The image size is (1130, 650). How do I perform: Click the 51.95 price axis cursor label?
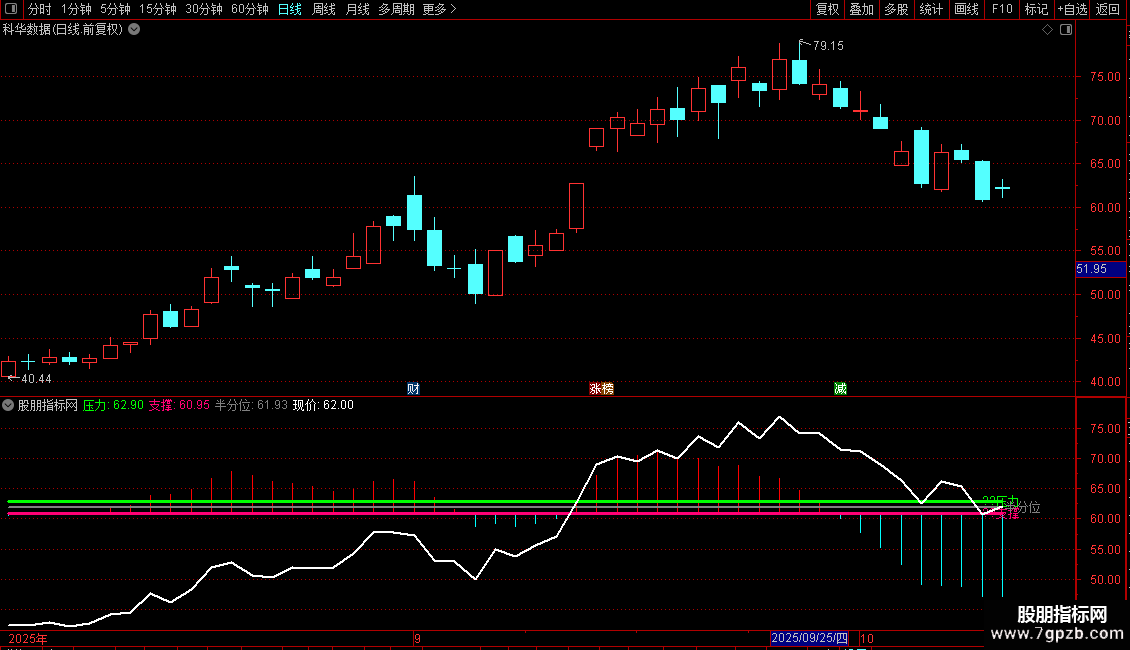[x=1100, y=269]
